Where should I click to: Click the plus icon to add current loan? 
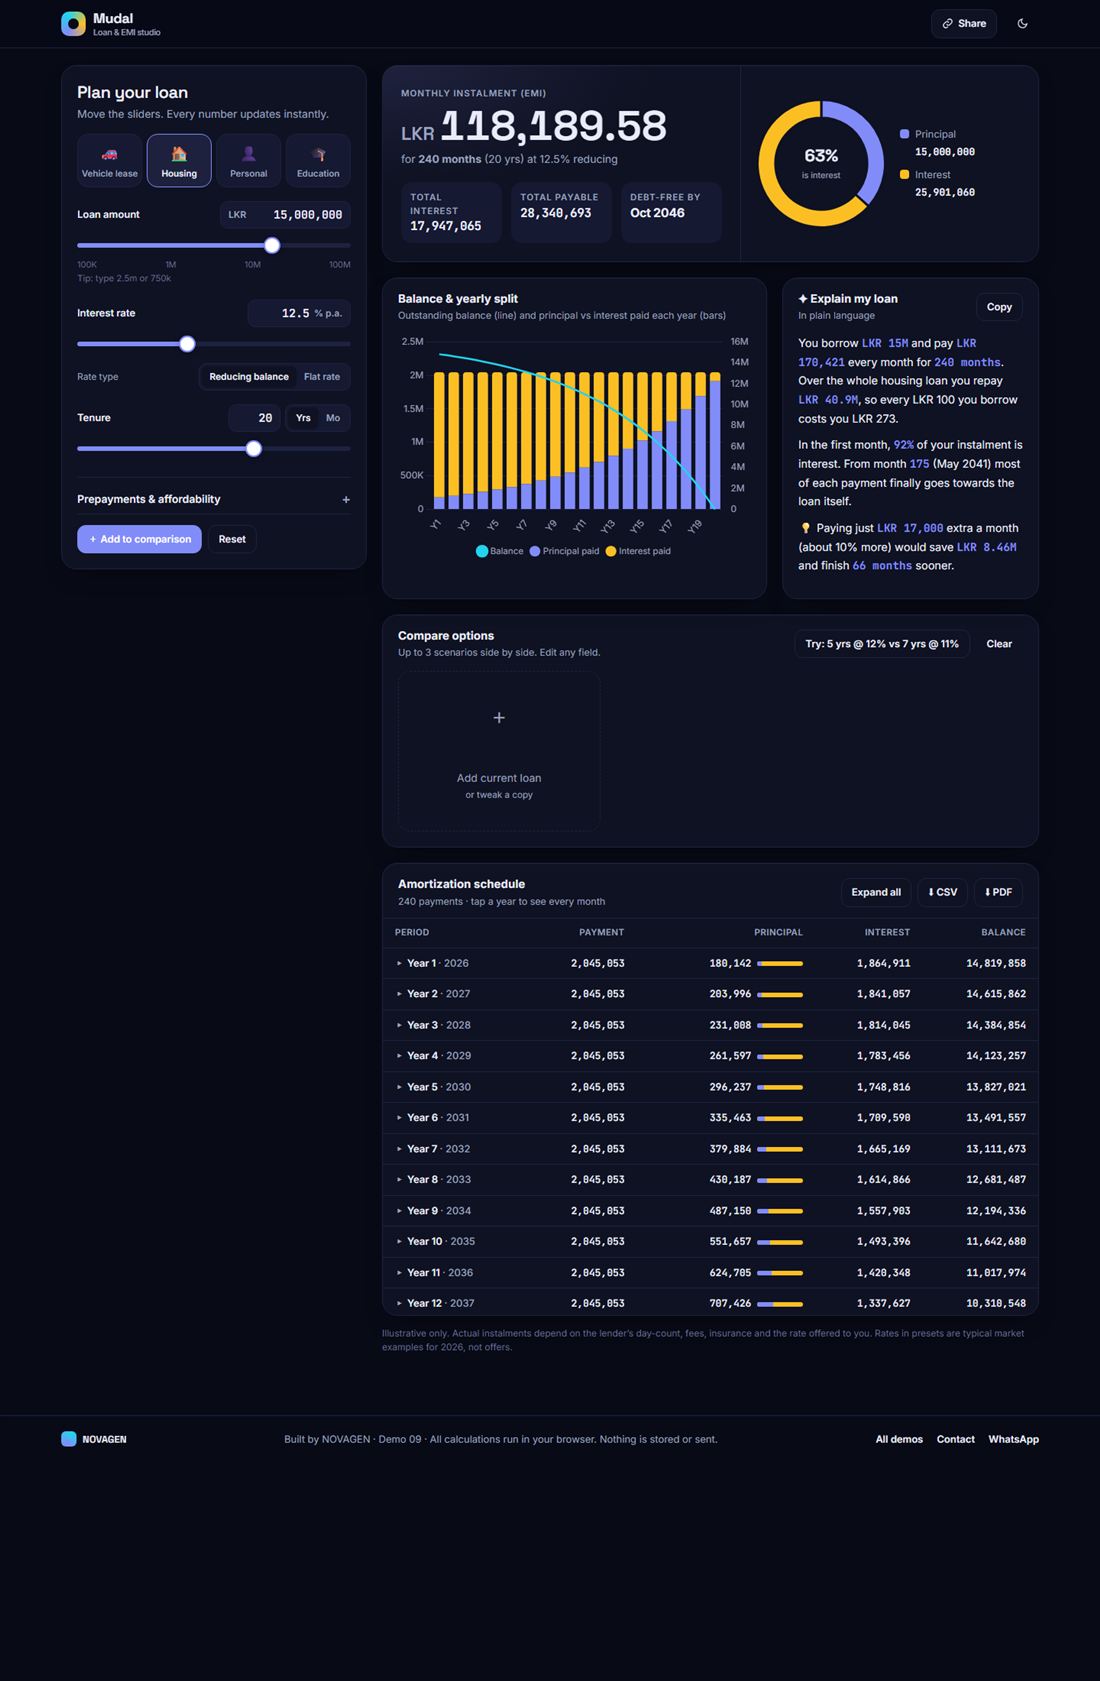pos(499,718)
